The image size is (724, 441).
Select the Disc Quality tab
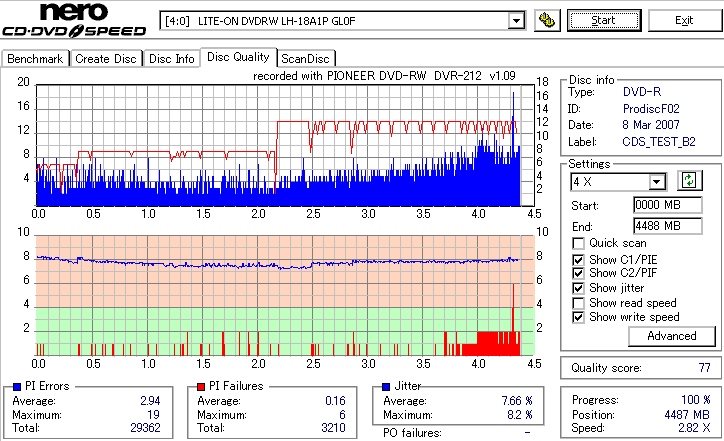(238, 57)
